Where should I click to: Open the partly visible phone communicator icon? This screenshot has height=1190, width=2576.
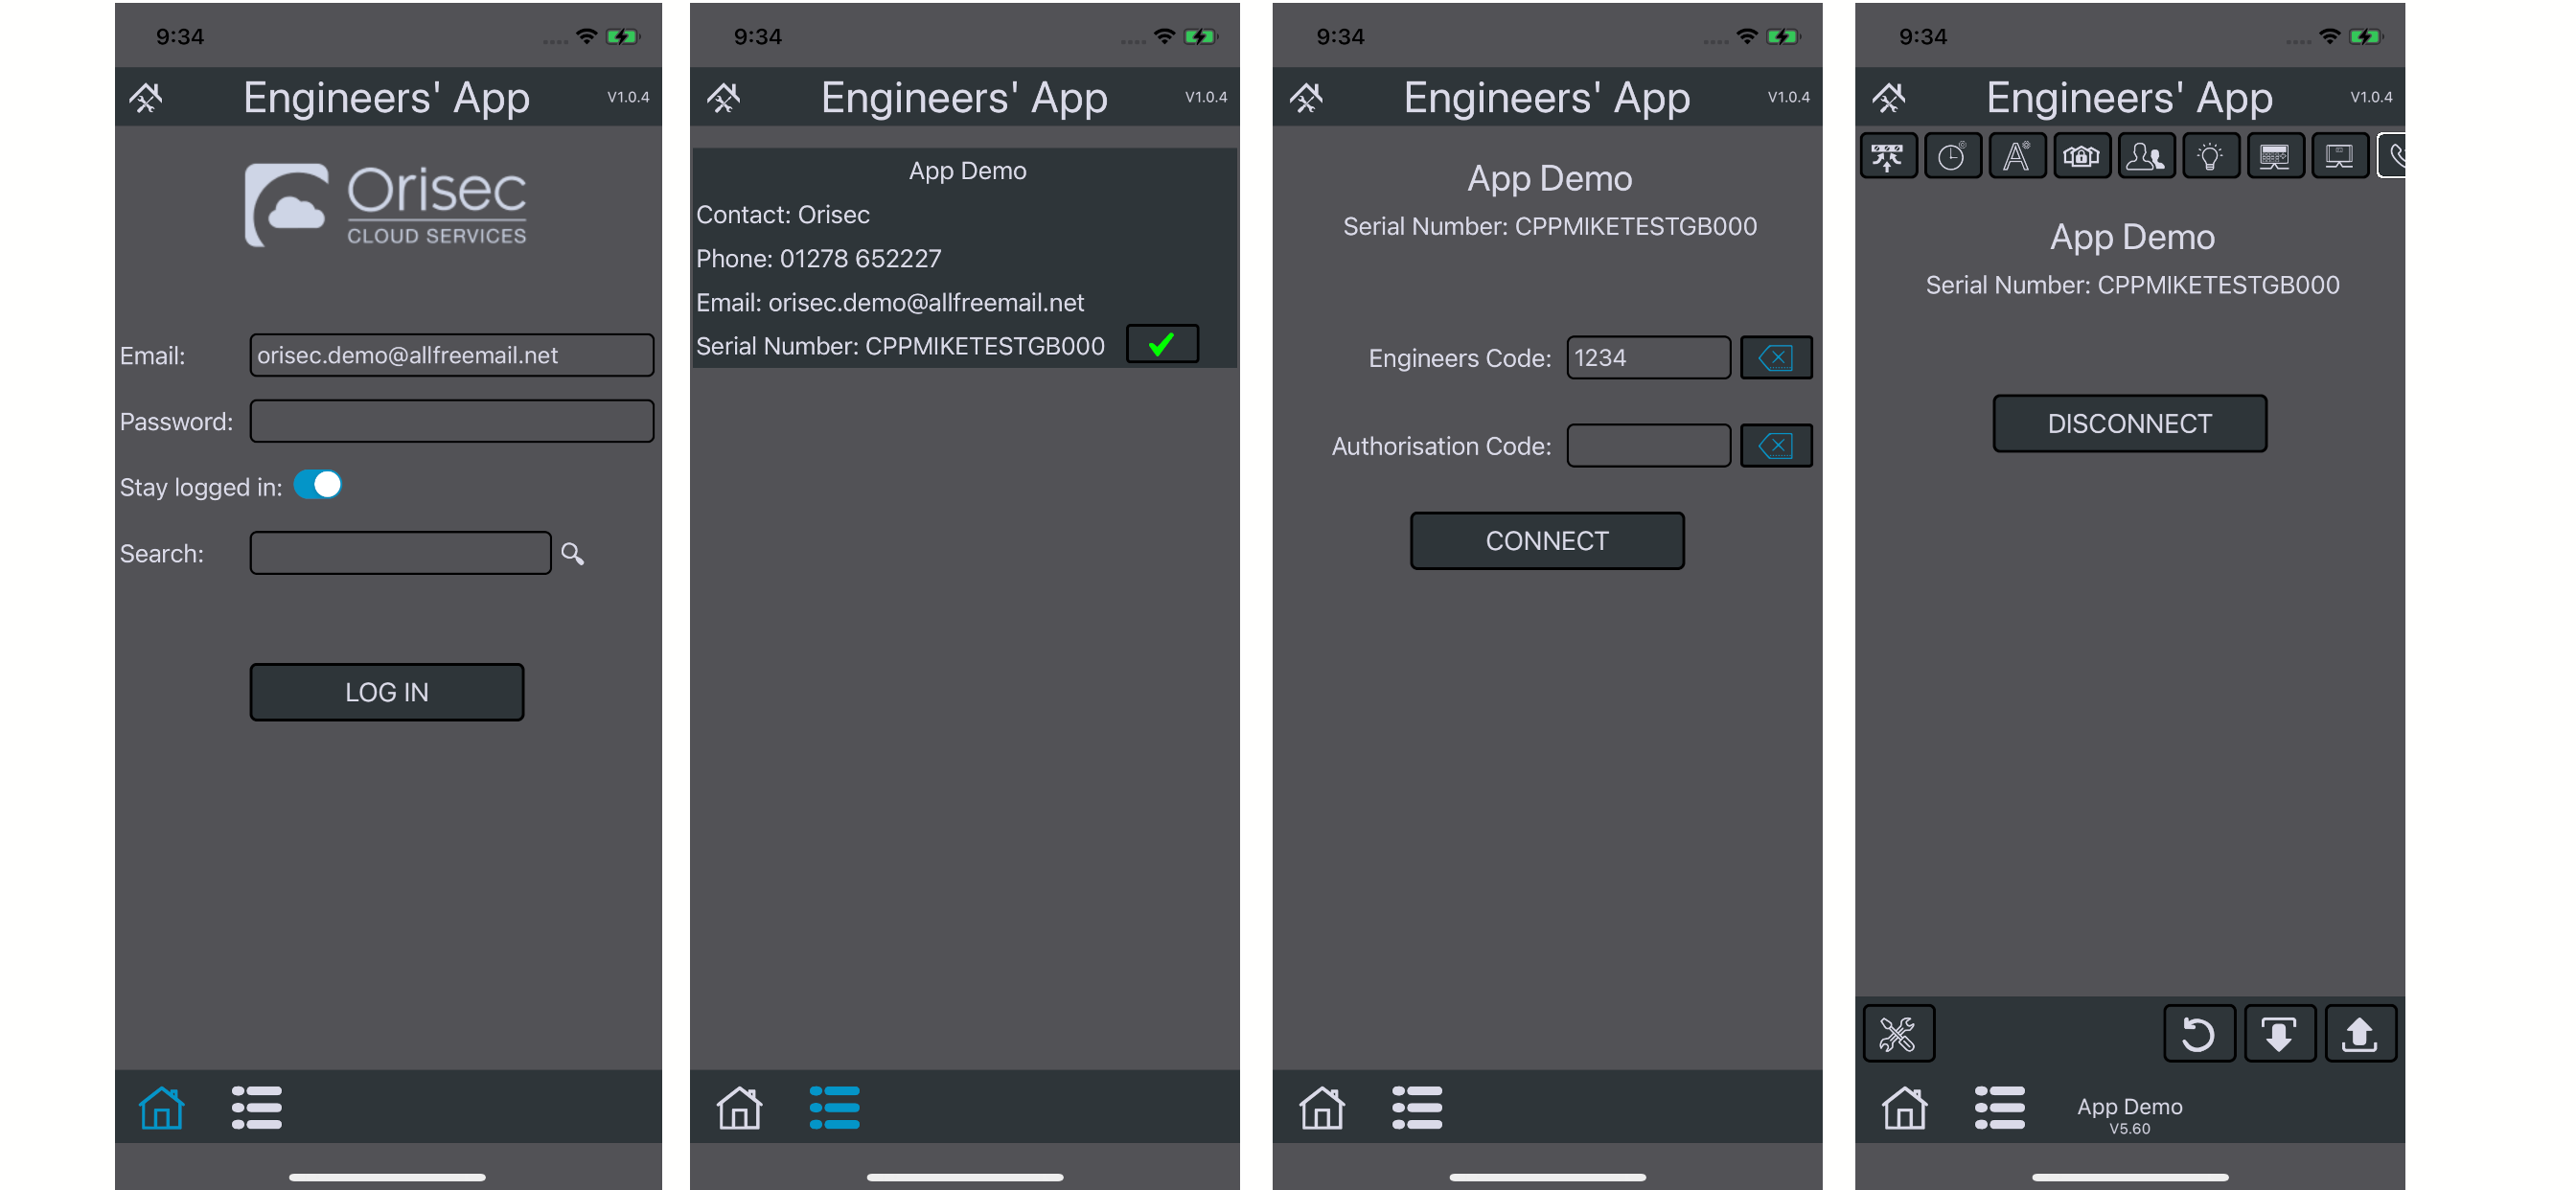[2392, 156]
